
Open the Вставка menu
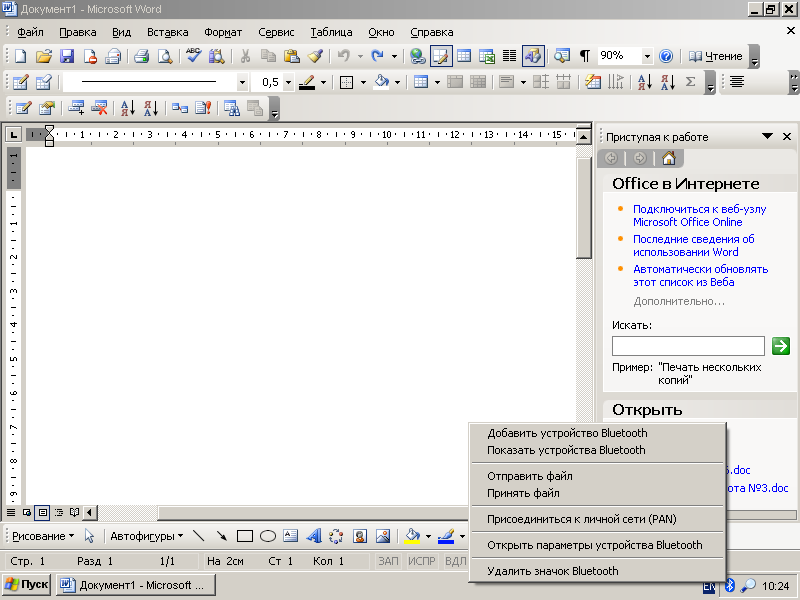[167, 32]
